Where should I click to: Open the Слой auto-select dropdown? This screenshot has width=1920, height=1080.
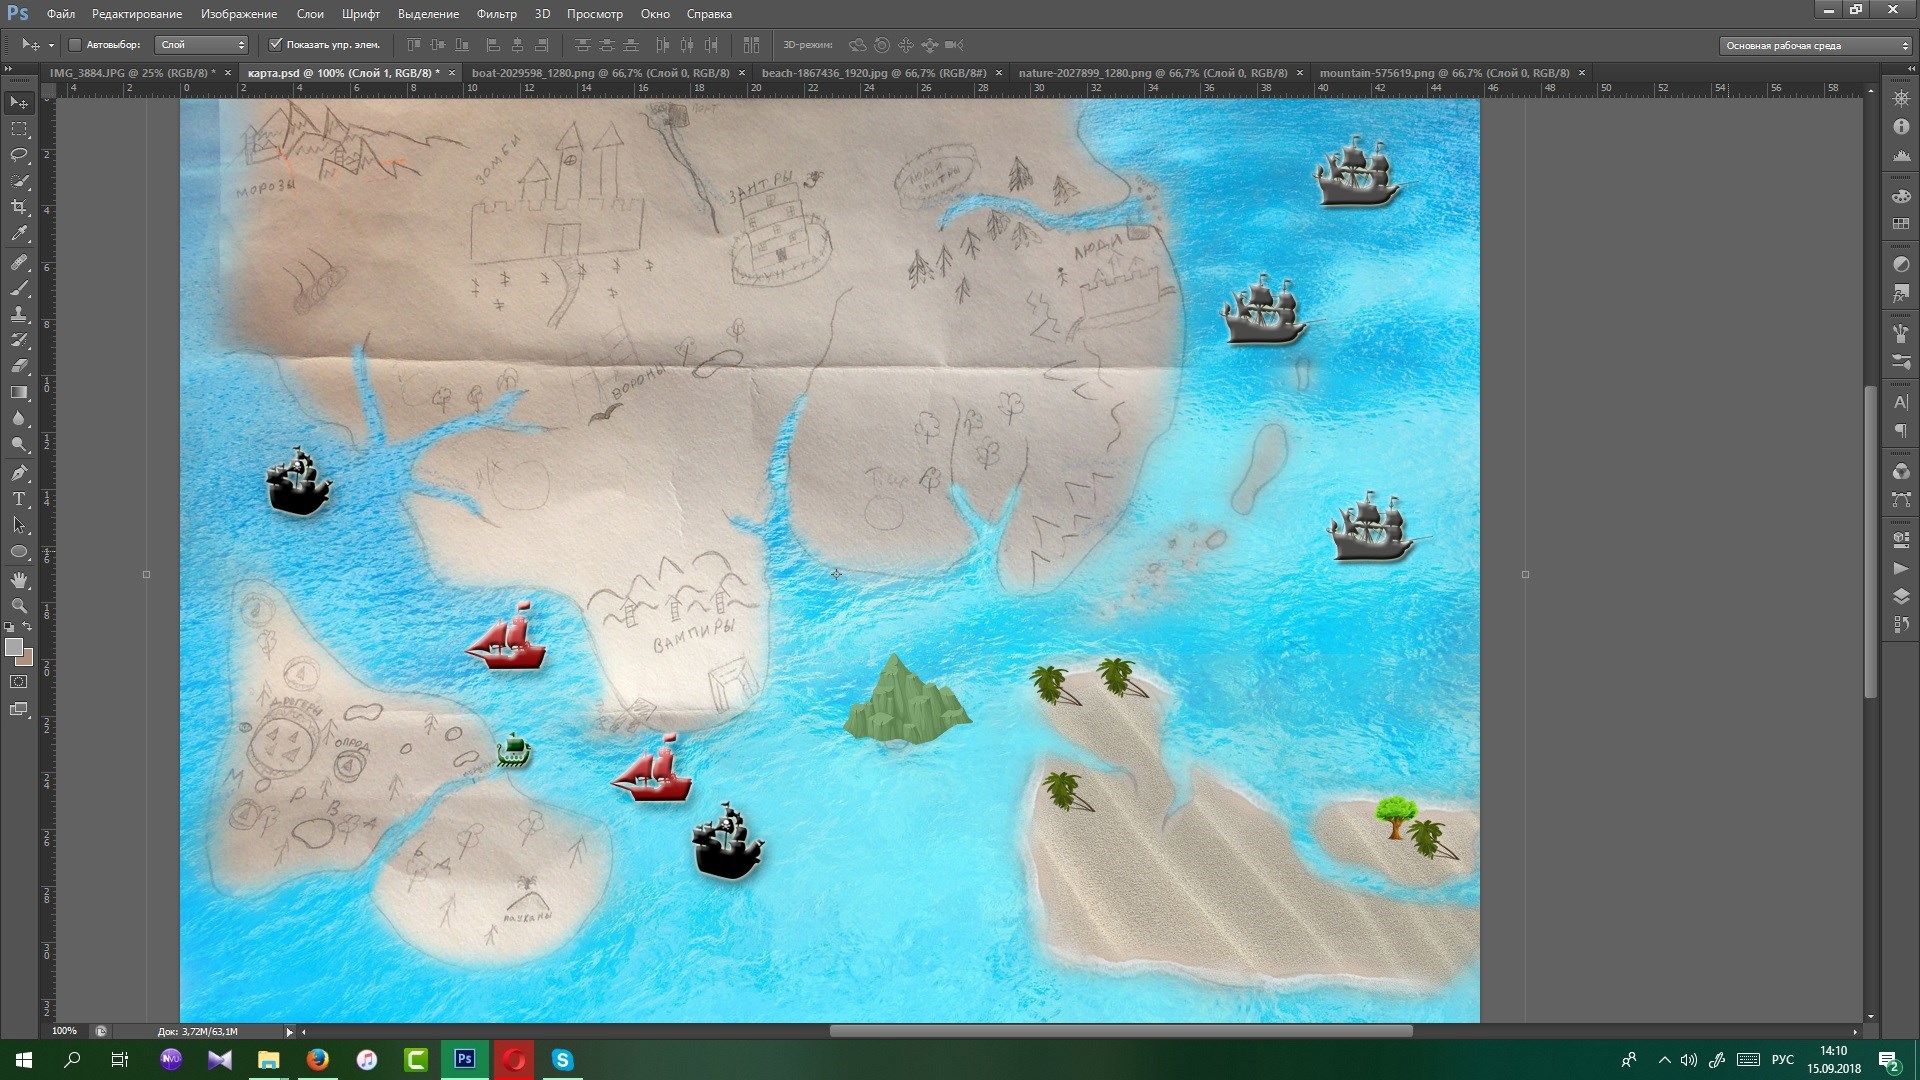pos(201,45)
